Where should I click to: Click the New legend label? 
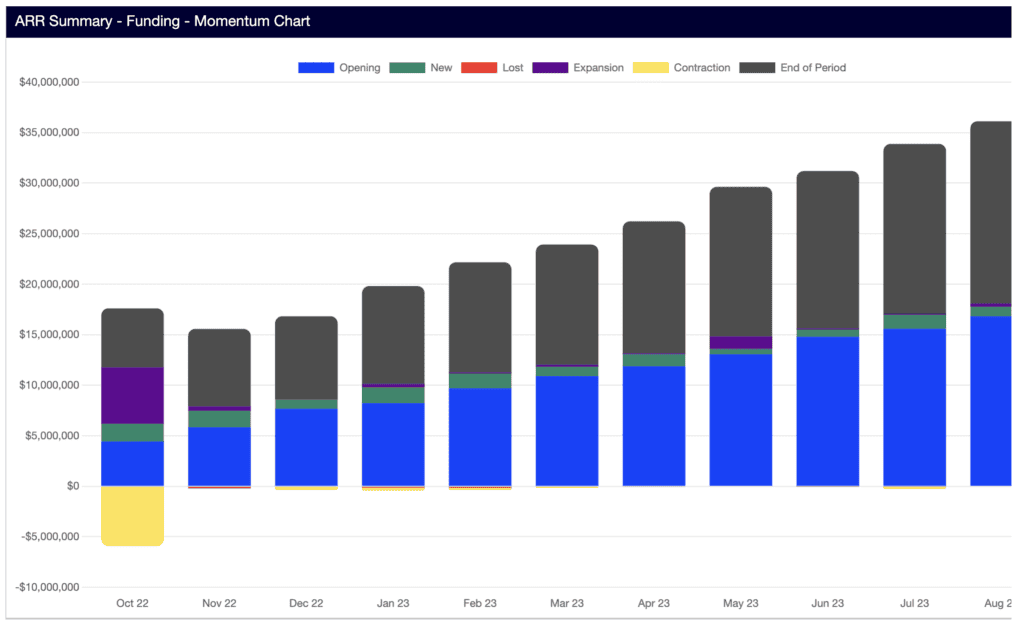pos(441,68)
